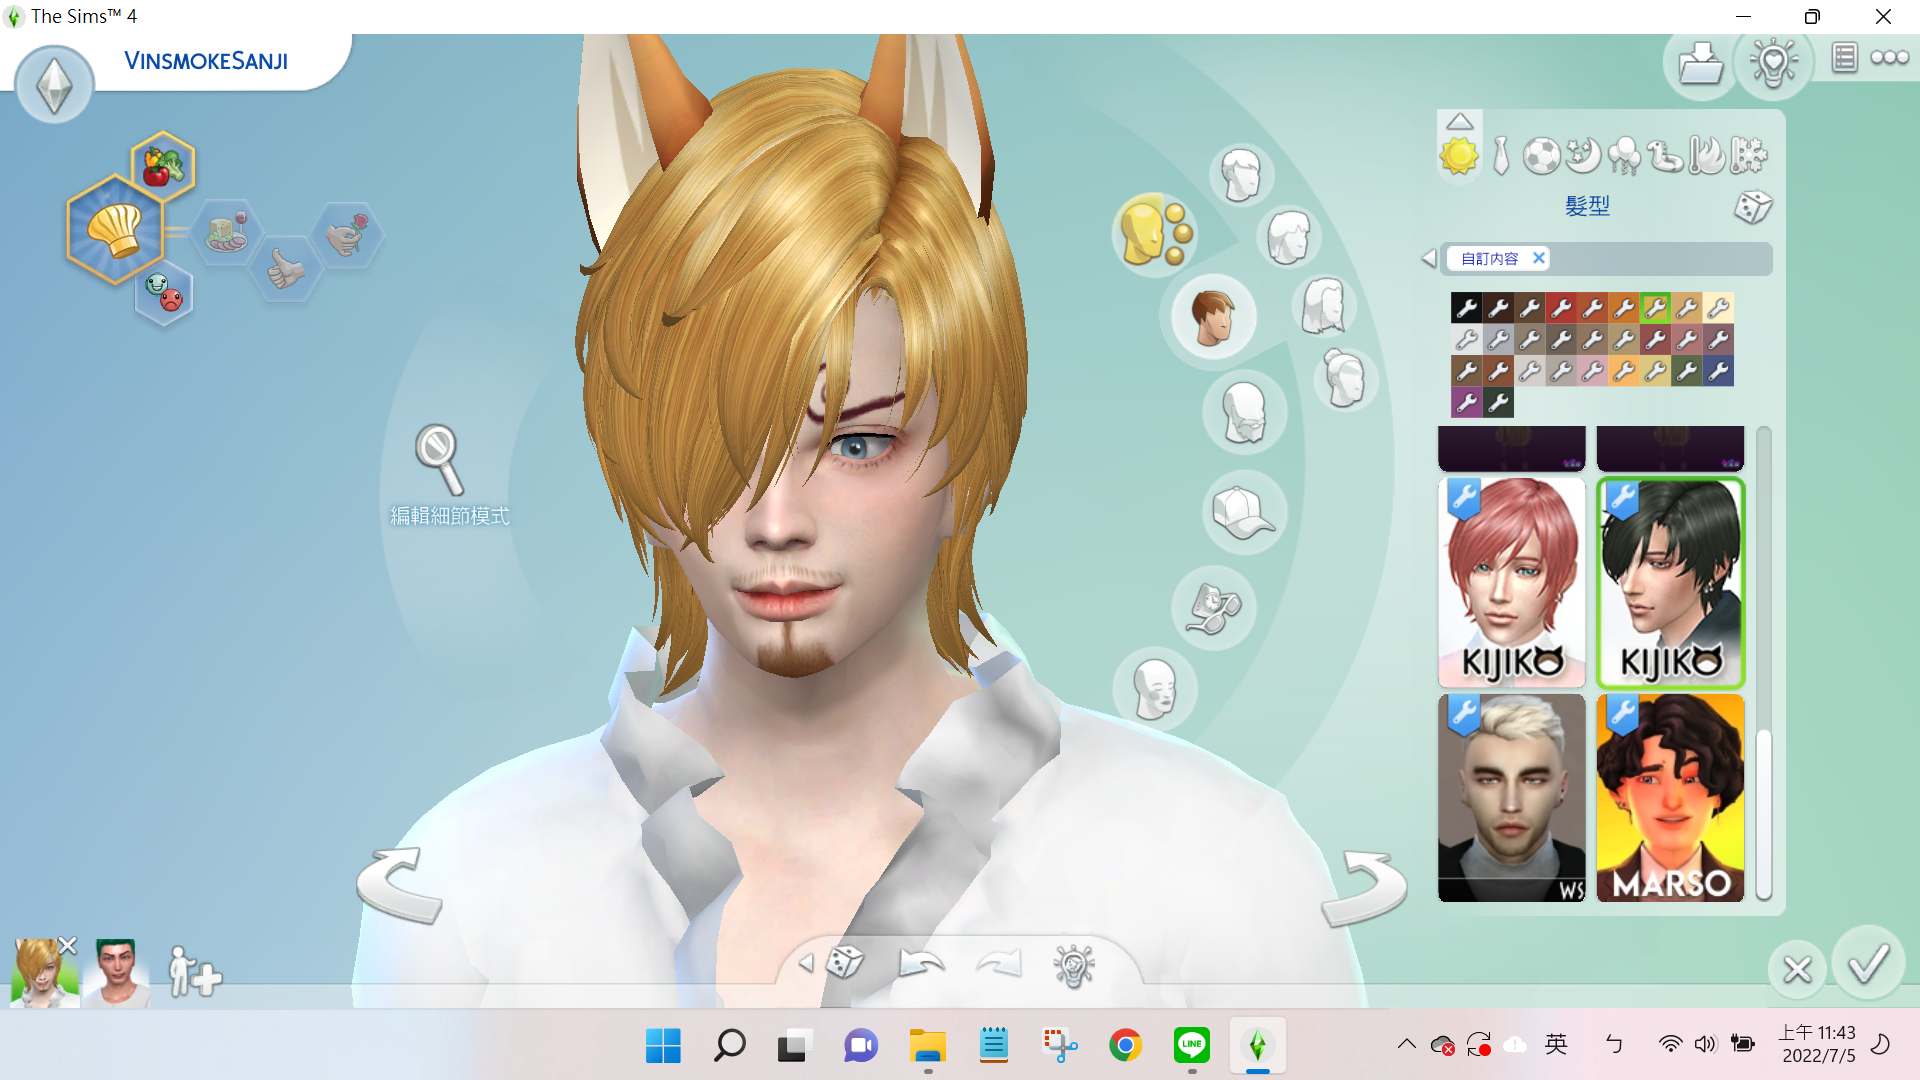Image resolution: width=1920 pixels, height=1080 pixels.
Task: Switch to Athletic outfit soccer ball tab
Action: 1541,156
